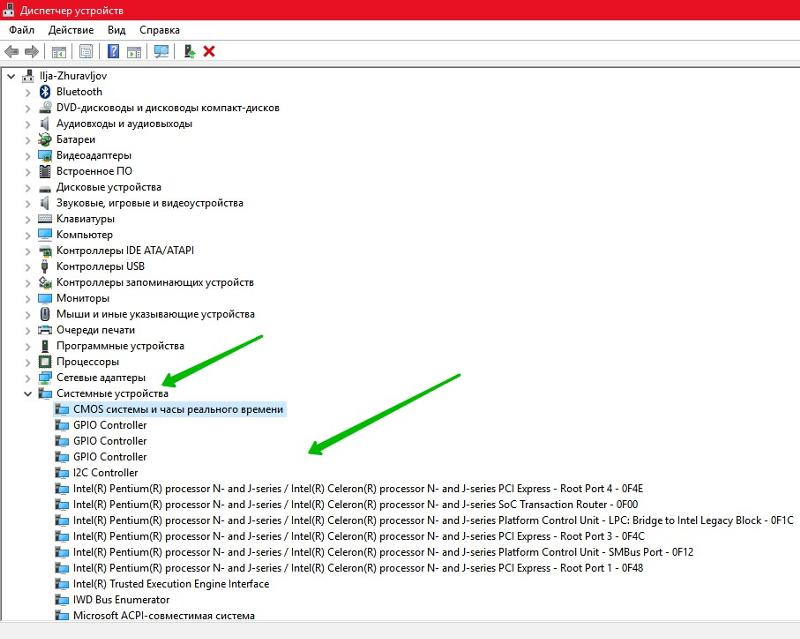Select SMBus Port - 0F12 device
Screen dimensions: 800x639
pyautogui.click(x=383, y=552)
